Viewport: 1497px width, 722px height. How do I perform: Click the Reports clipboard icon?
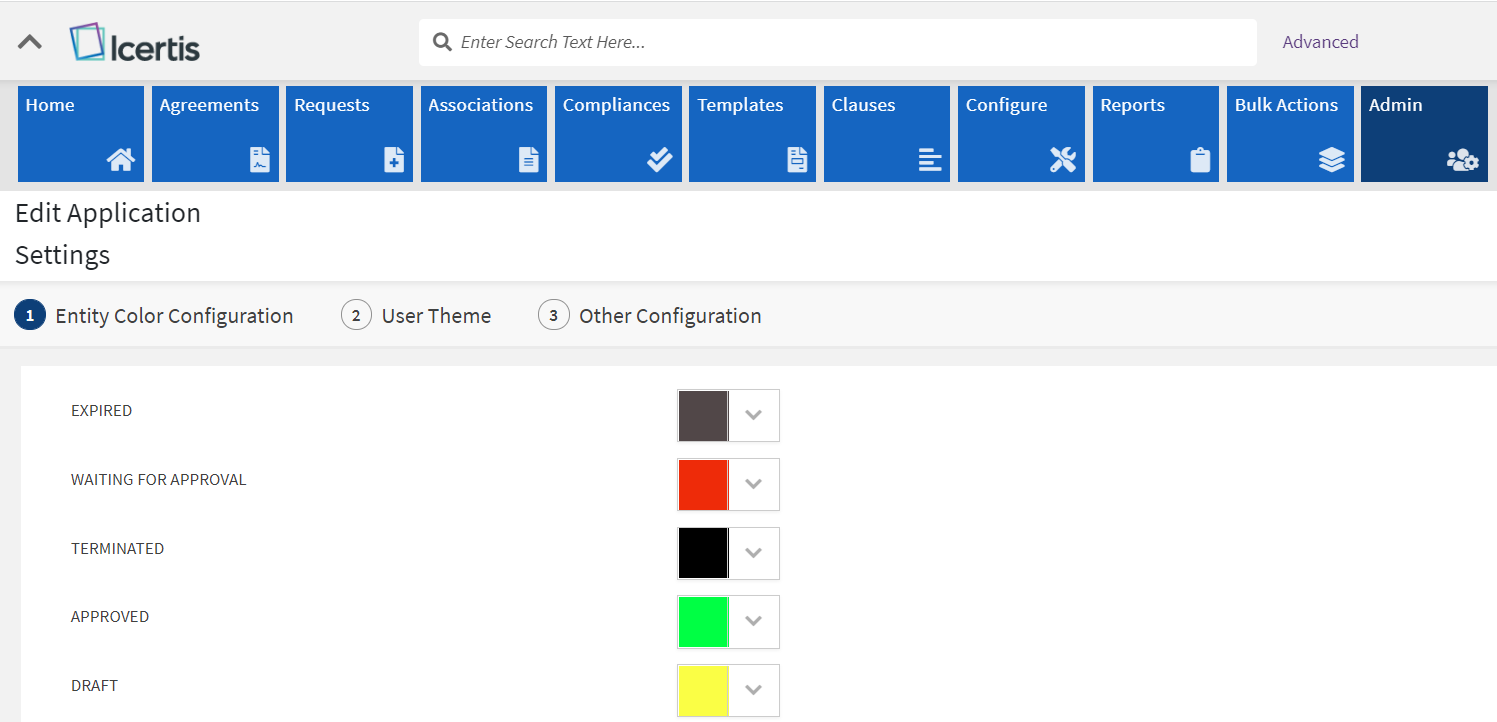point(1200,160)
